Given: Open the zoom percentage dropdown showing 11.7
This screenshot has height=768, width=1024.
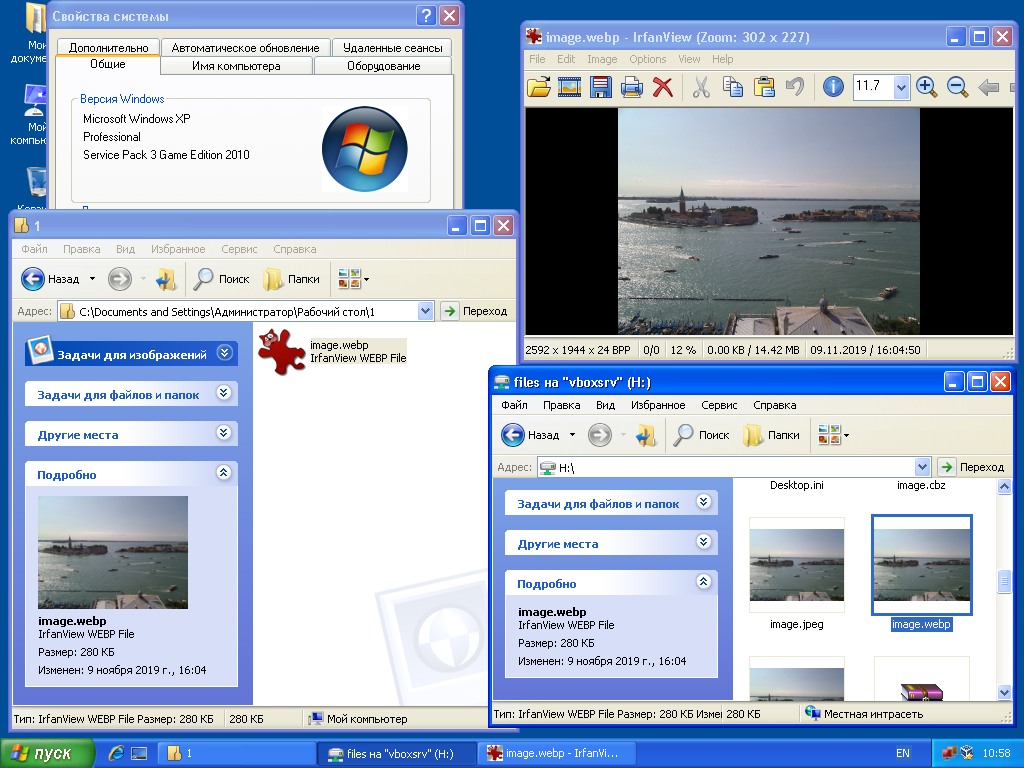Looking at the screenshot, I should click(901, 88).
